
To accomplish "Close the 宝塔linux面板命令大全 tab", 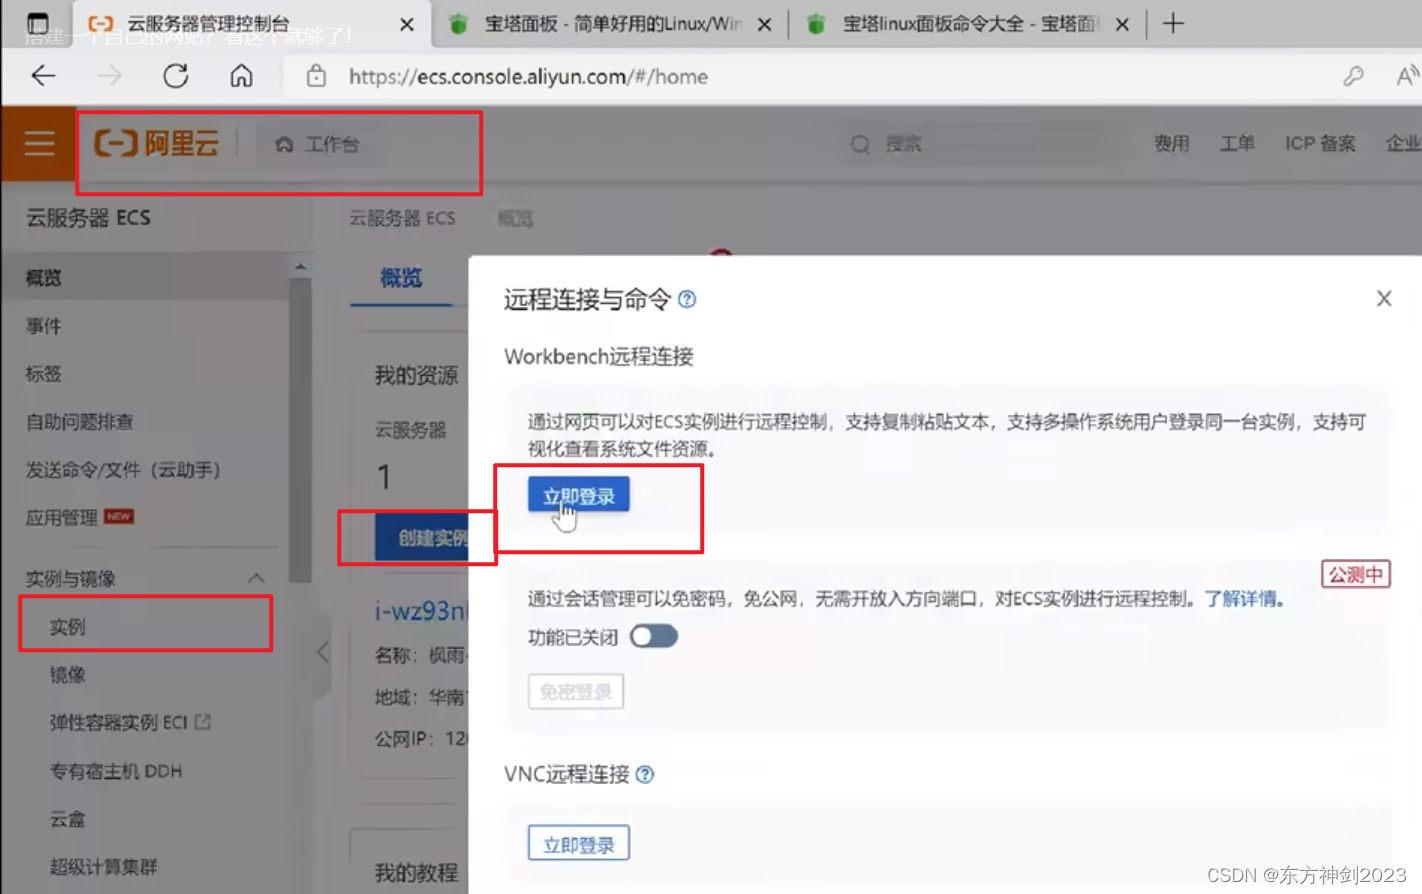I will pyautogui.click(x=1122, y=24).
